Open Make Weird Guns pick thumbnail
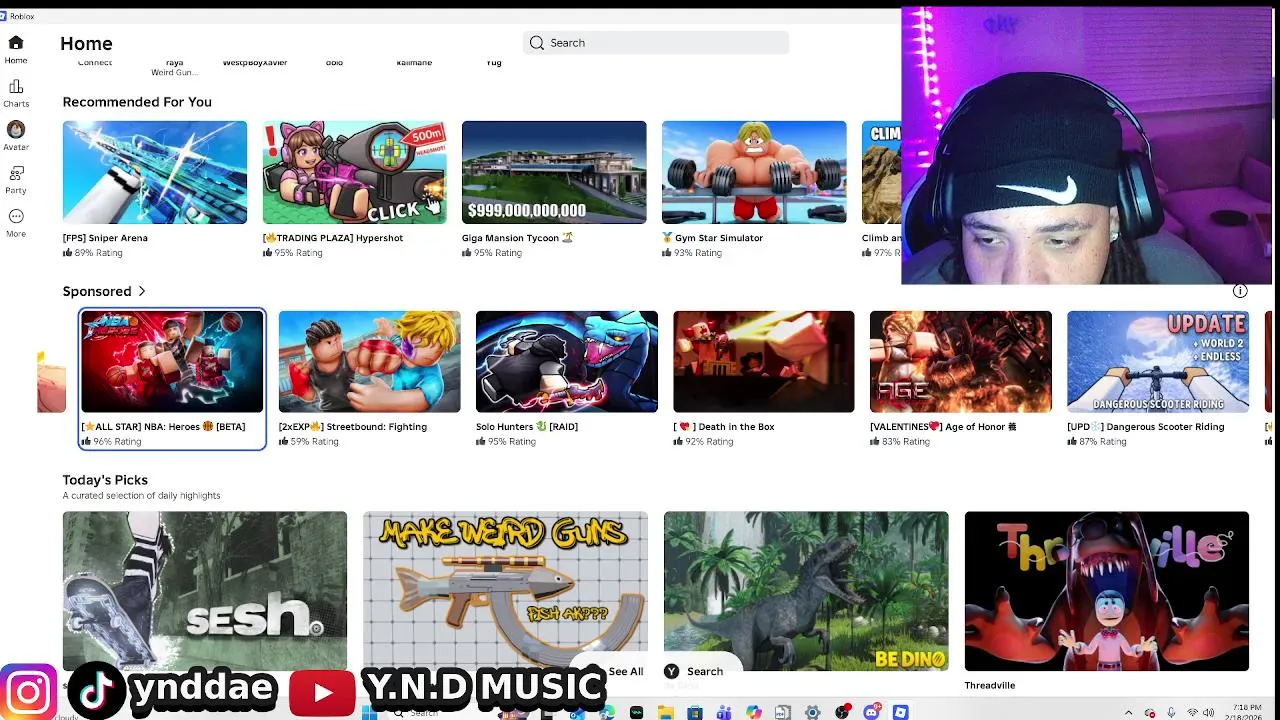1280x720 pixels. pyautogui.click(x=506, y=591)
